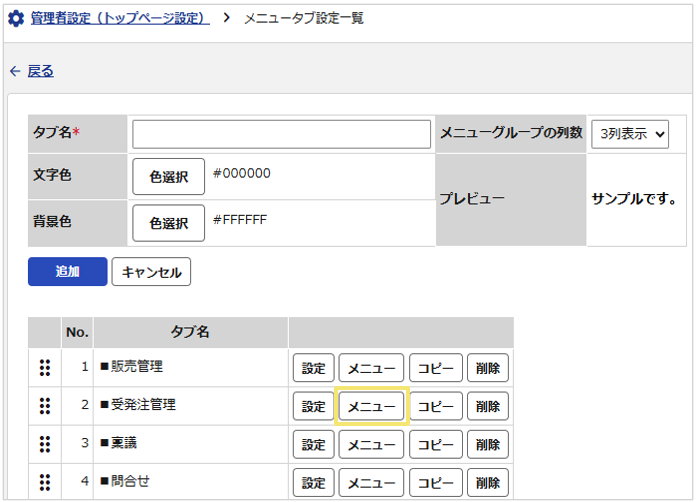This screenshot has height=502, width=697.
Task: Click the #000000 text color value
Action: pos(242,173)
